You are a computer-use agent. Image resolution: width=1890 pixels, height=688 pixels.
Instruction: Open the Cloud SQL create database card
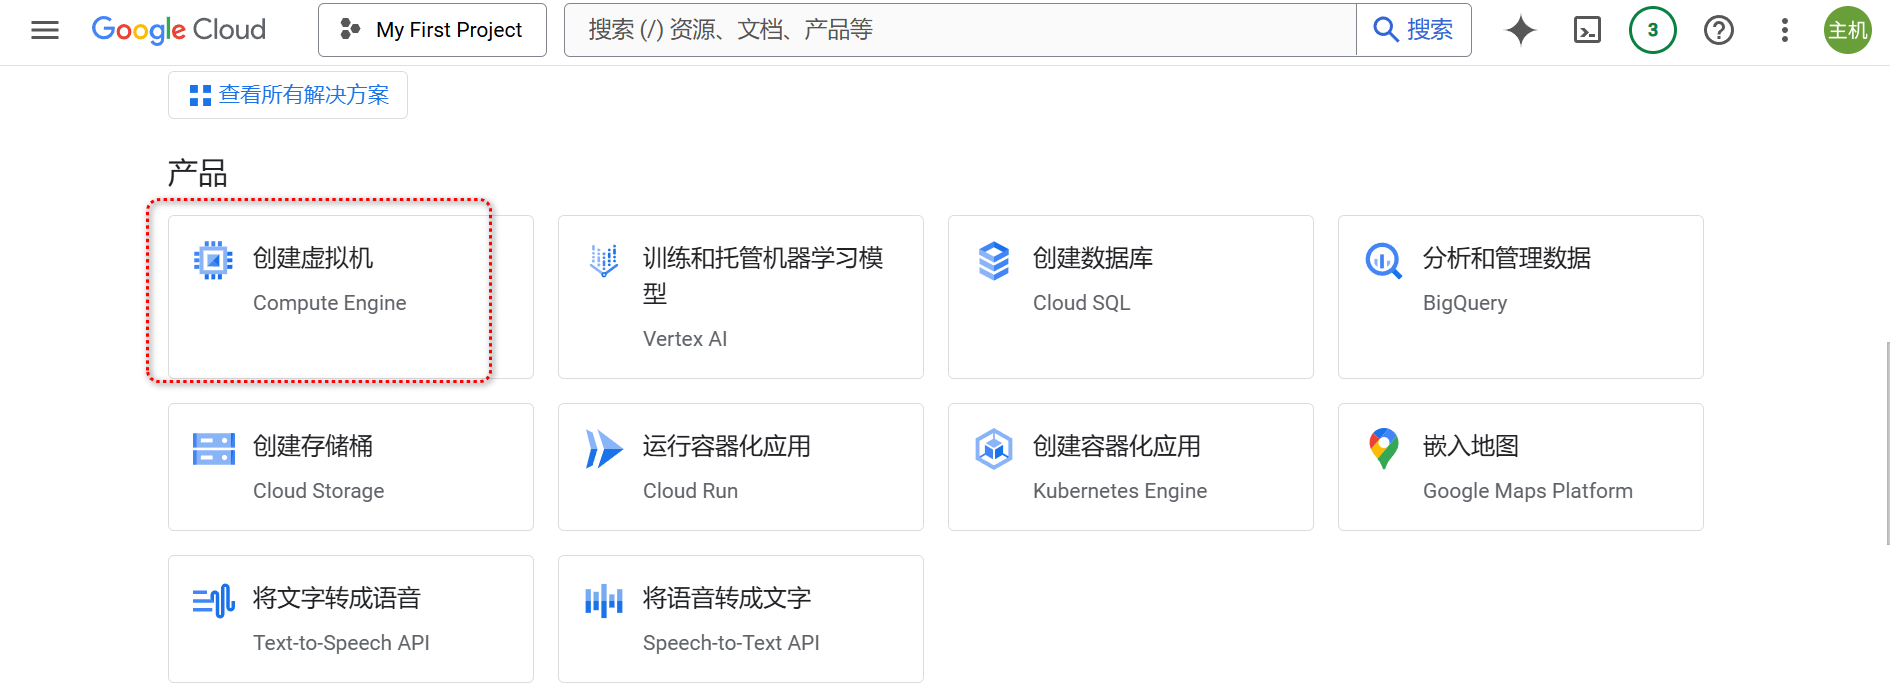(1131, 297)
